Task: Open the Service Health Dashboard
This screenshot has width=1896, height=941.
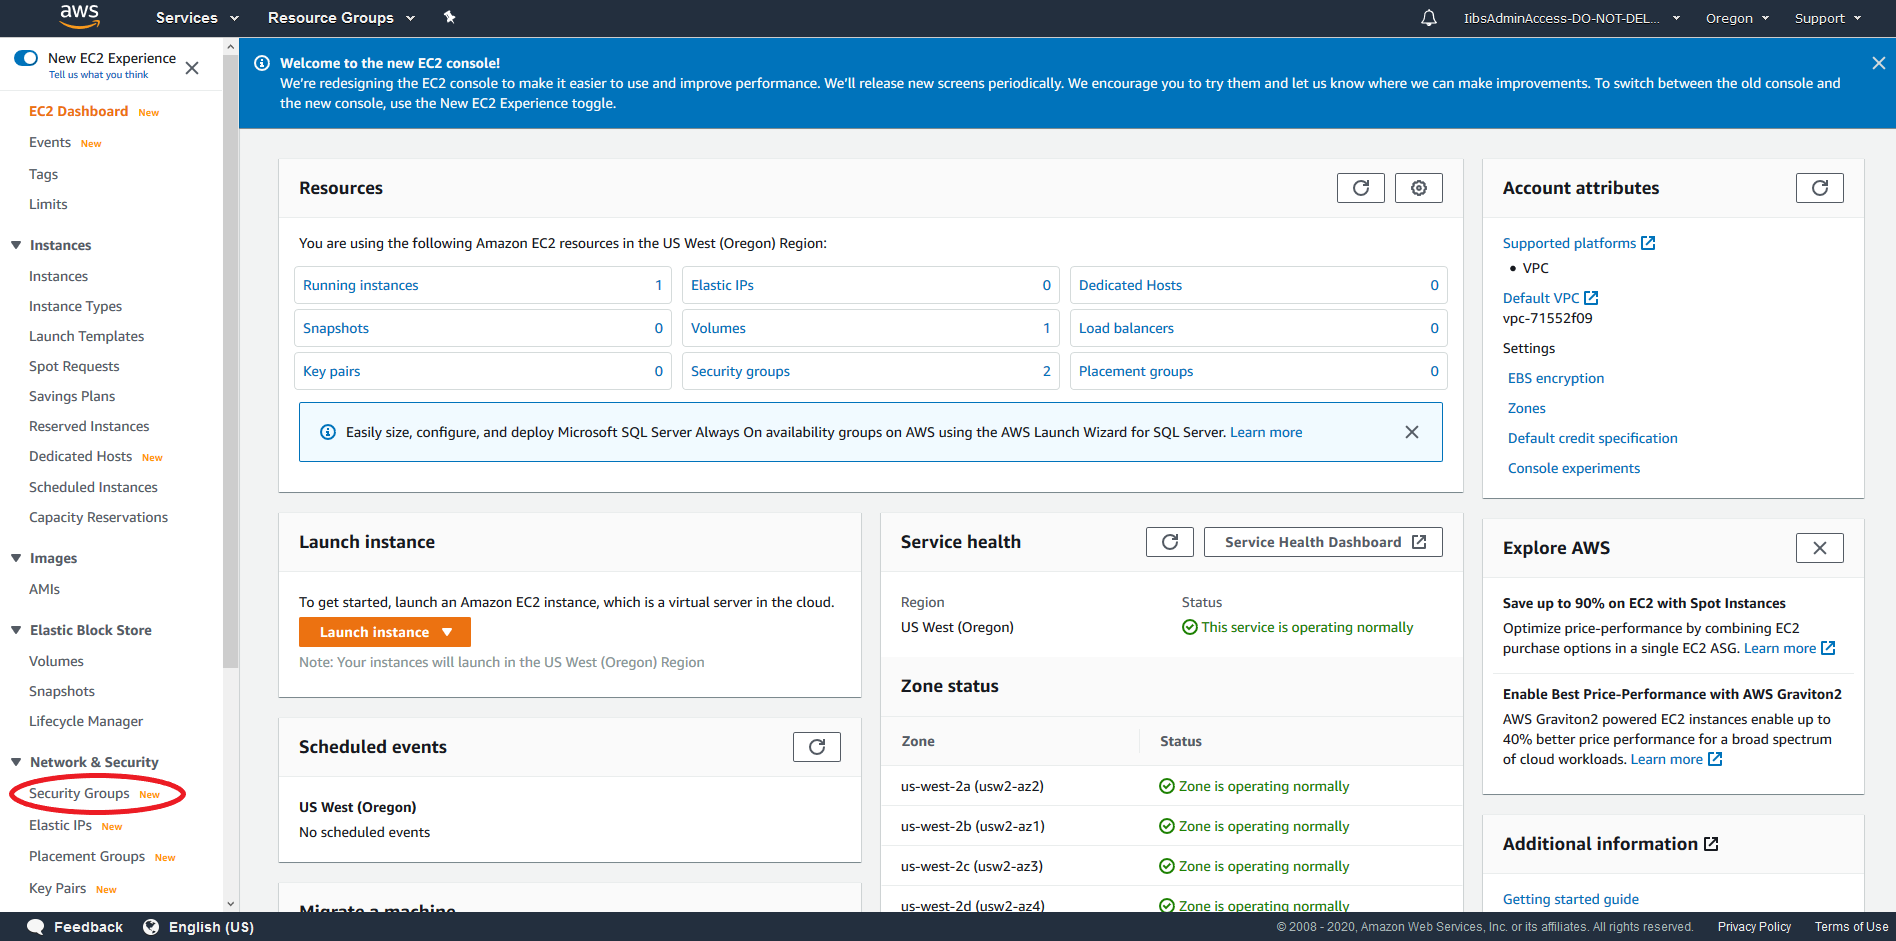Action: pyautogui.click(x=1322, y=541)
